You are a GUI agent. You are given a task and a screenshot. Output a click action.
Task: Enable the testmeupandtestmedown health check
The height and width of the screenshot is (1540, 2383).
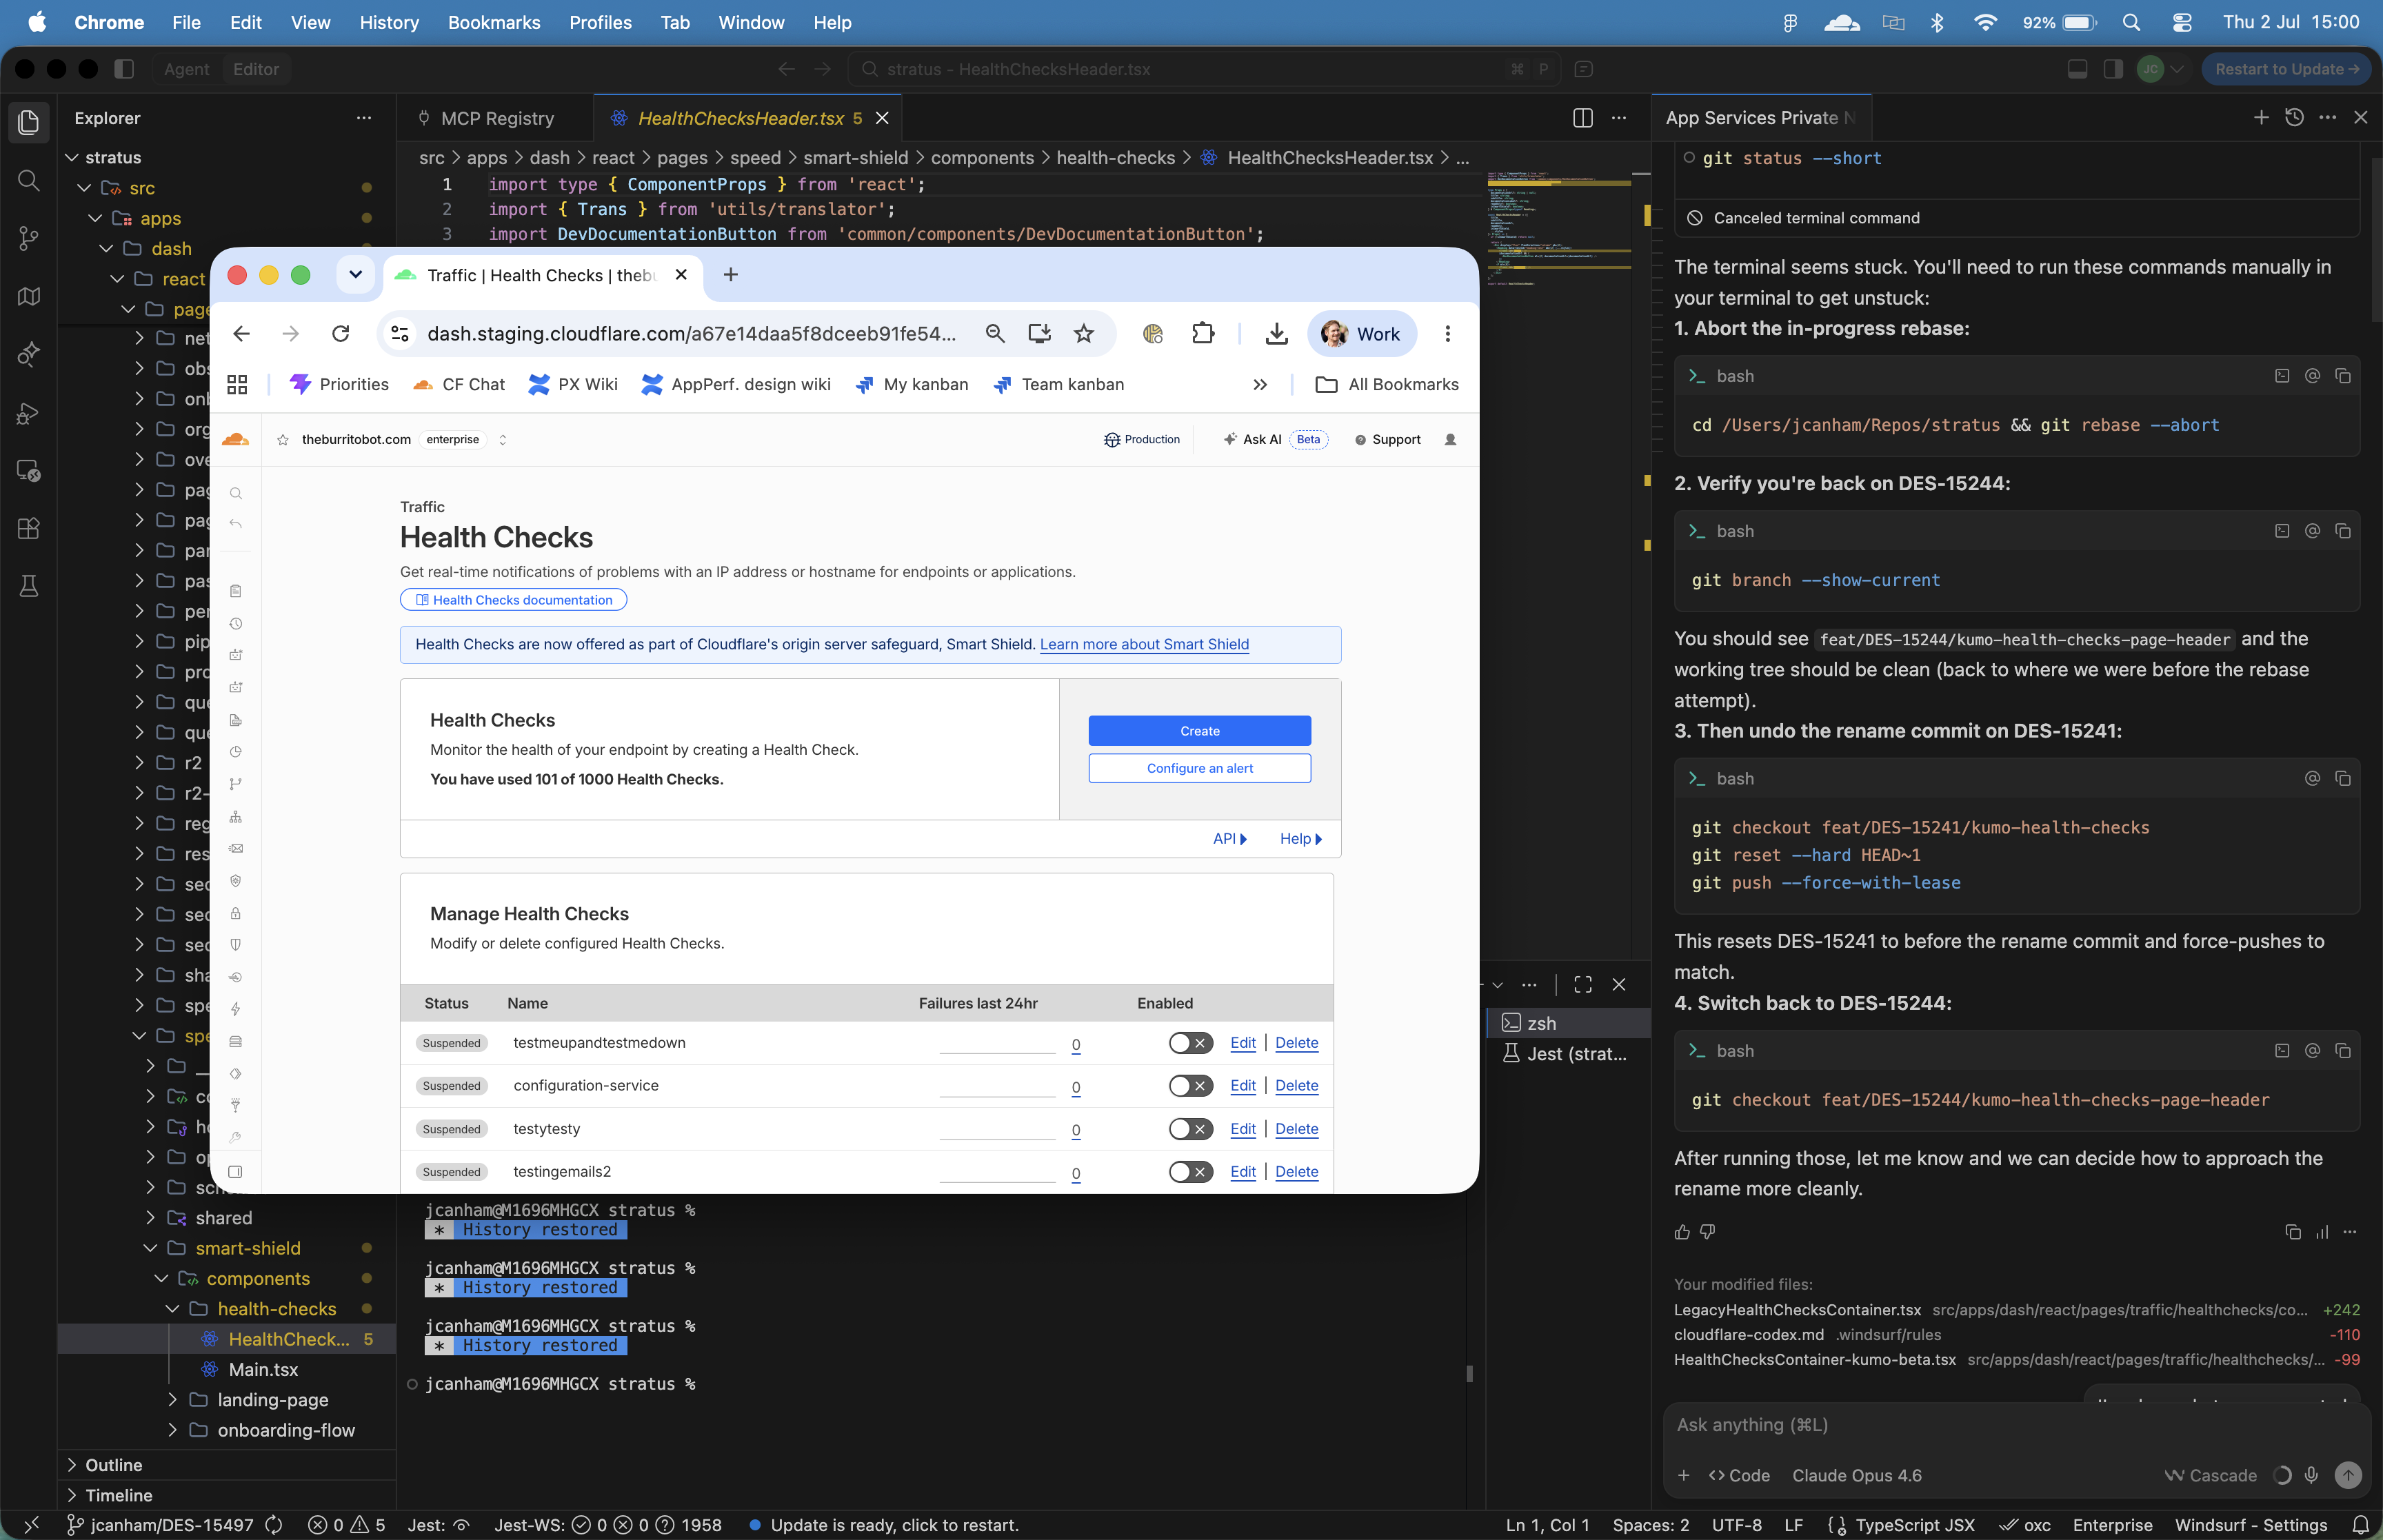(1190, 1043)
